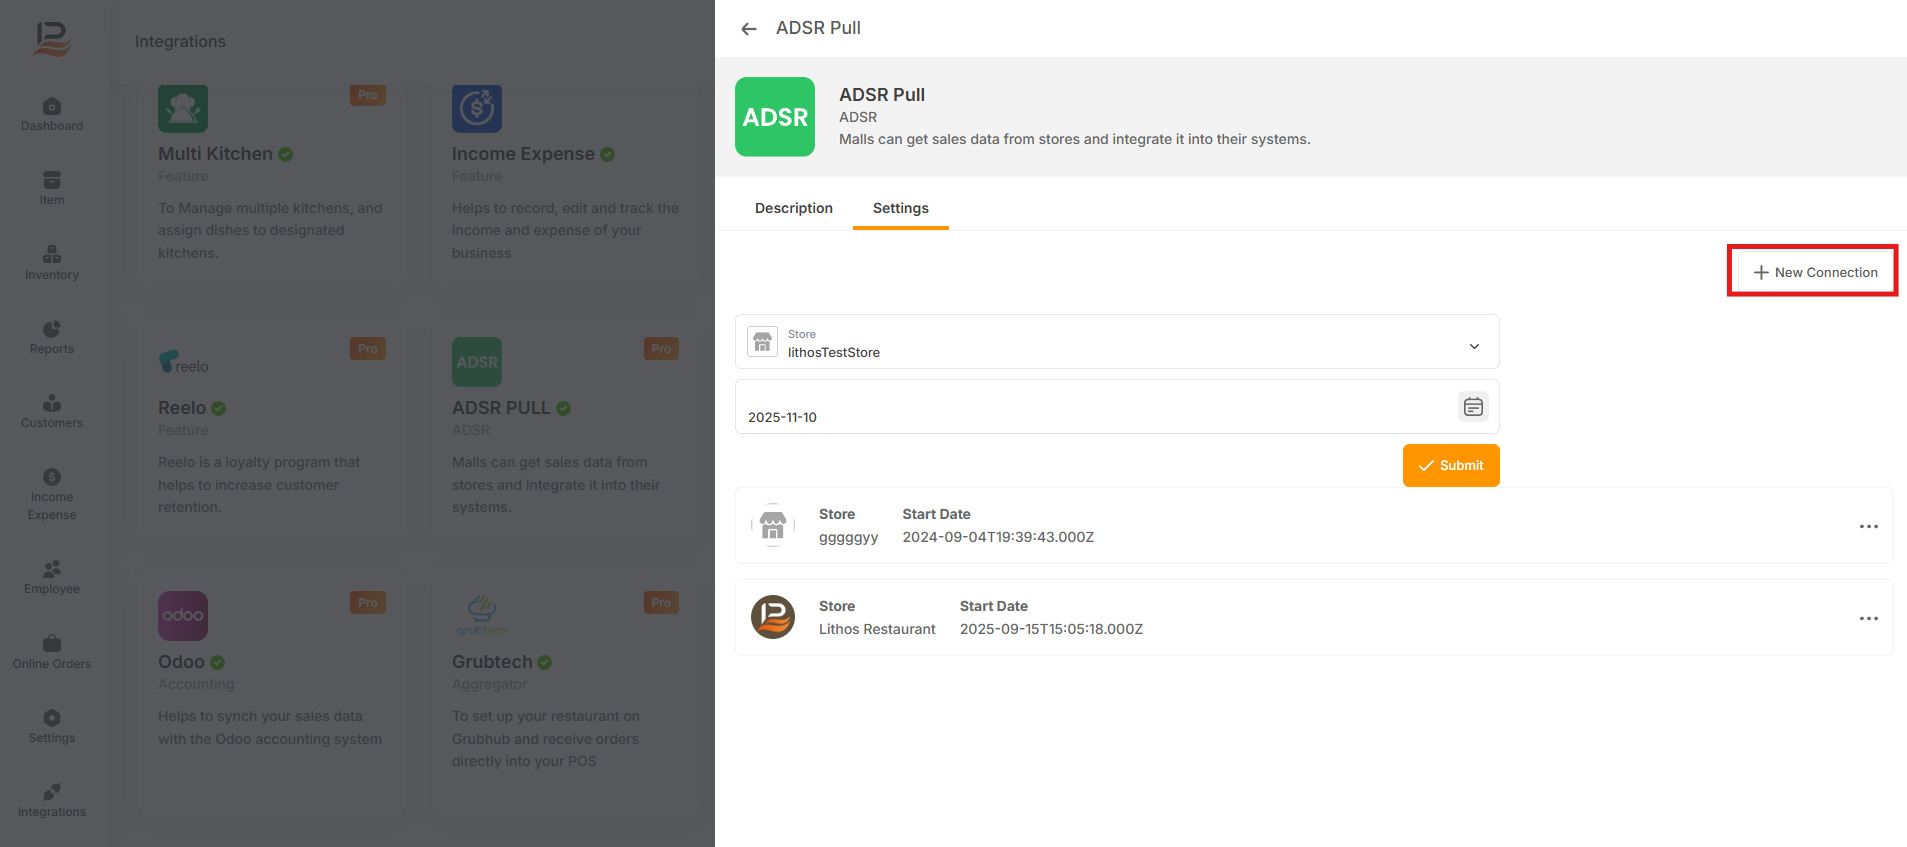Select the Settings tab
Screen dimensions: 1907x847
(x=900, y=208)
